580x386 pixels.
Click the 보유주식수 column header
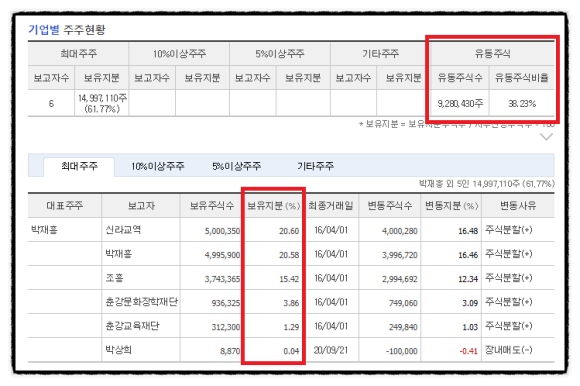(x=212, y=206)
